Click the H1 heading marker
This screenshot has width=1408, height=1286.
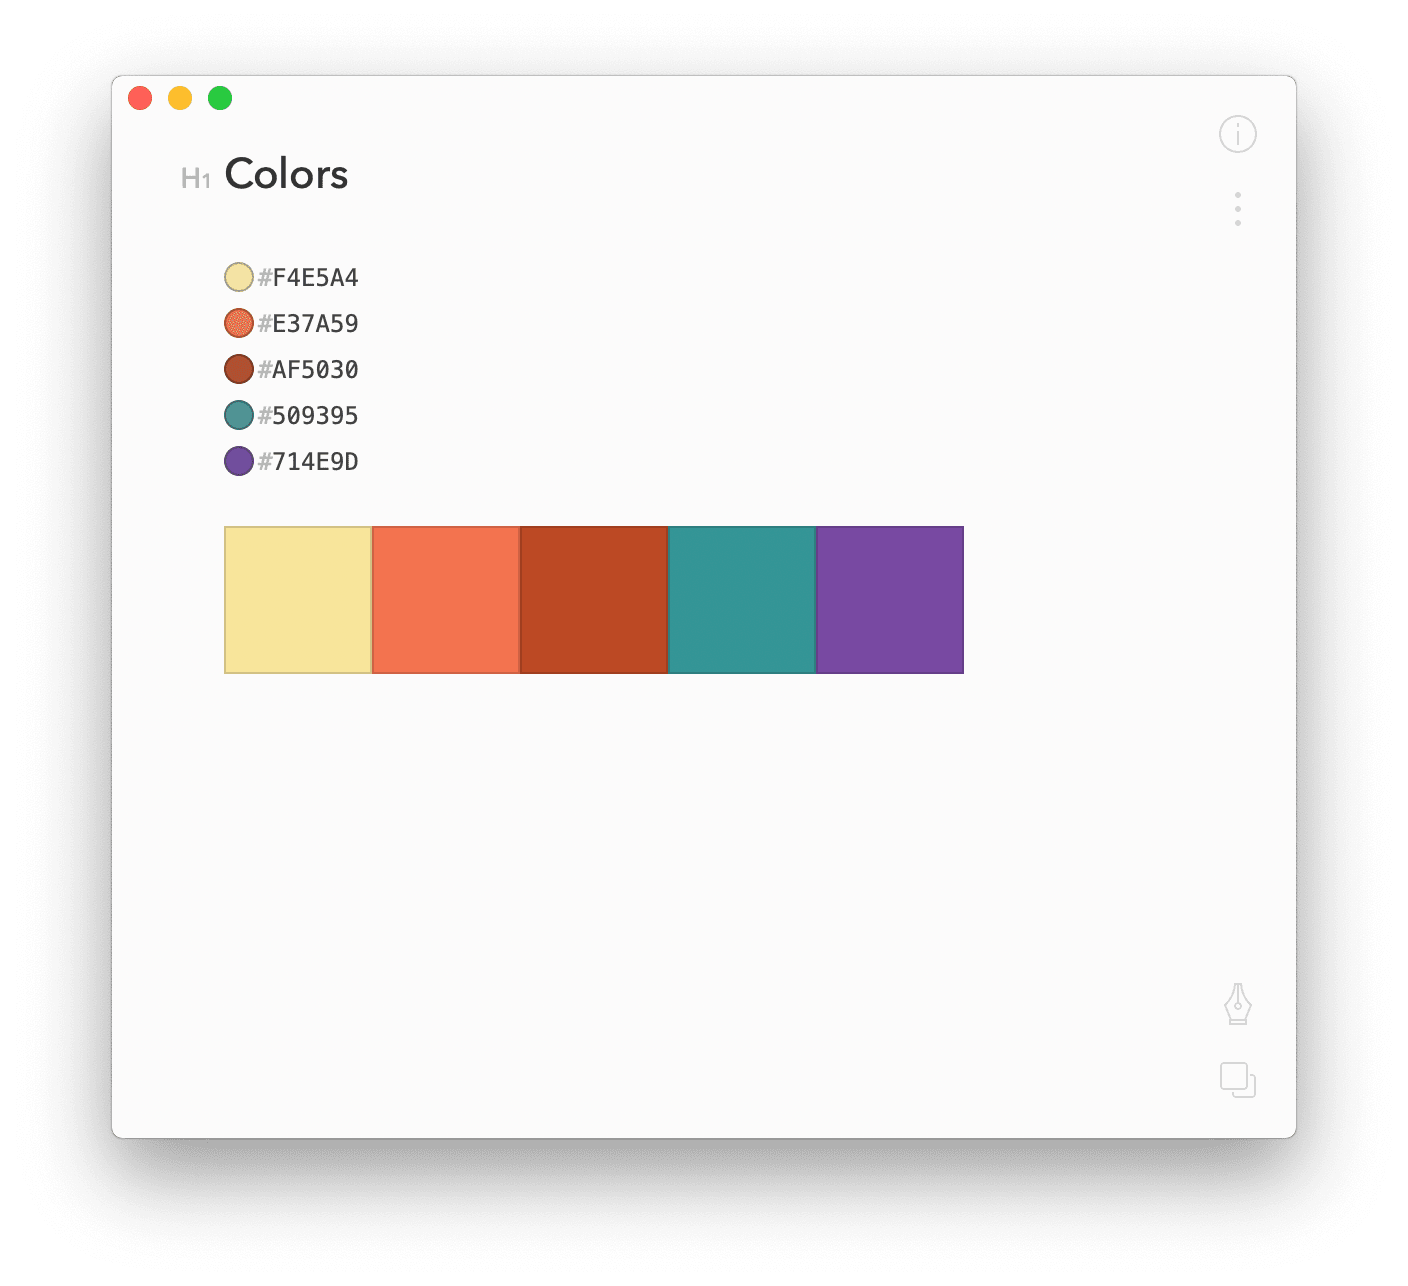click(196, 179)
